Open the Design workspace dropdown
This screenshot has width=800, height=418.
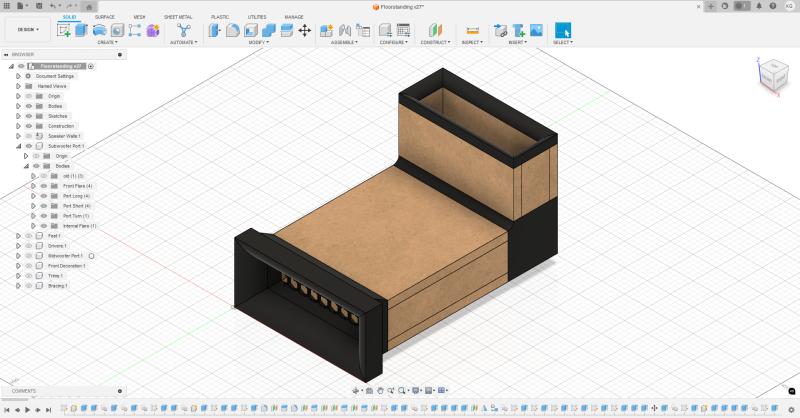[x=27, y=31]
